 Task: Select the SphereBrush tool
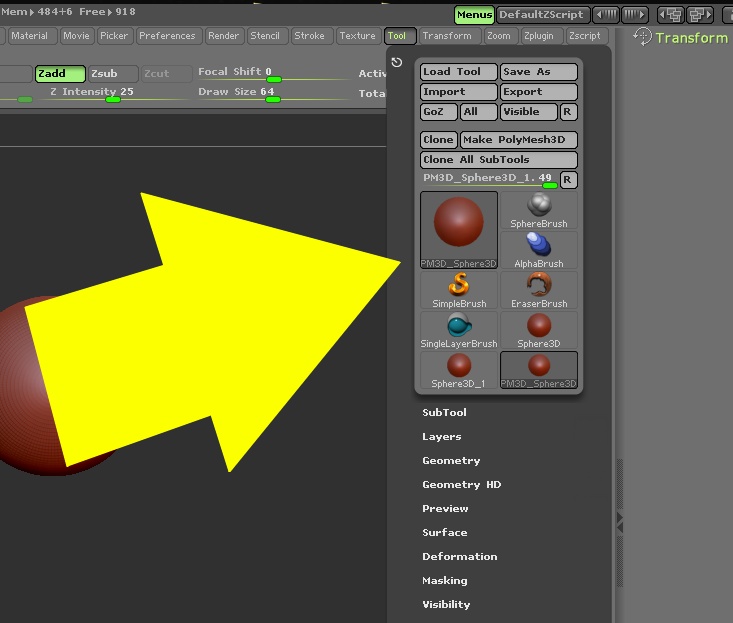coord(539,211)
